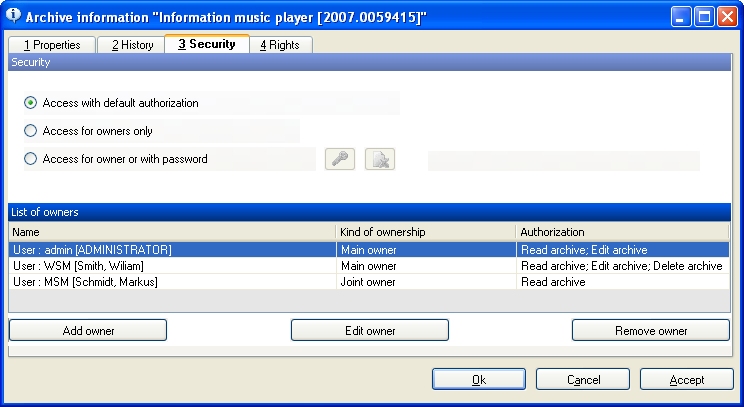This screenshot has width=744, height=407.
Task: Go to the 4 Rights tab
Action: coord(280,45)
